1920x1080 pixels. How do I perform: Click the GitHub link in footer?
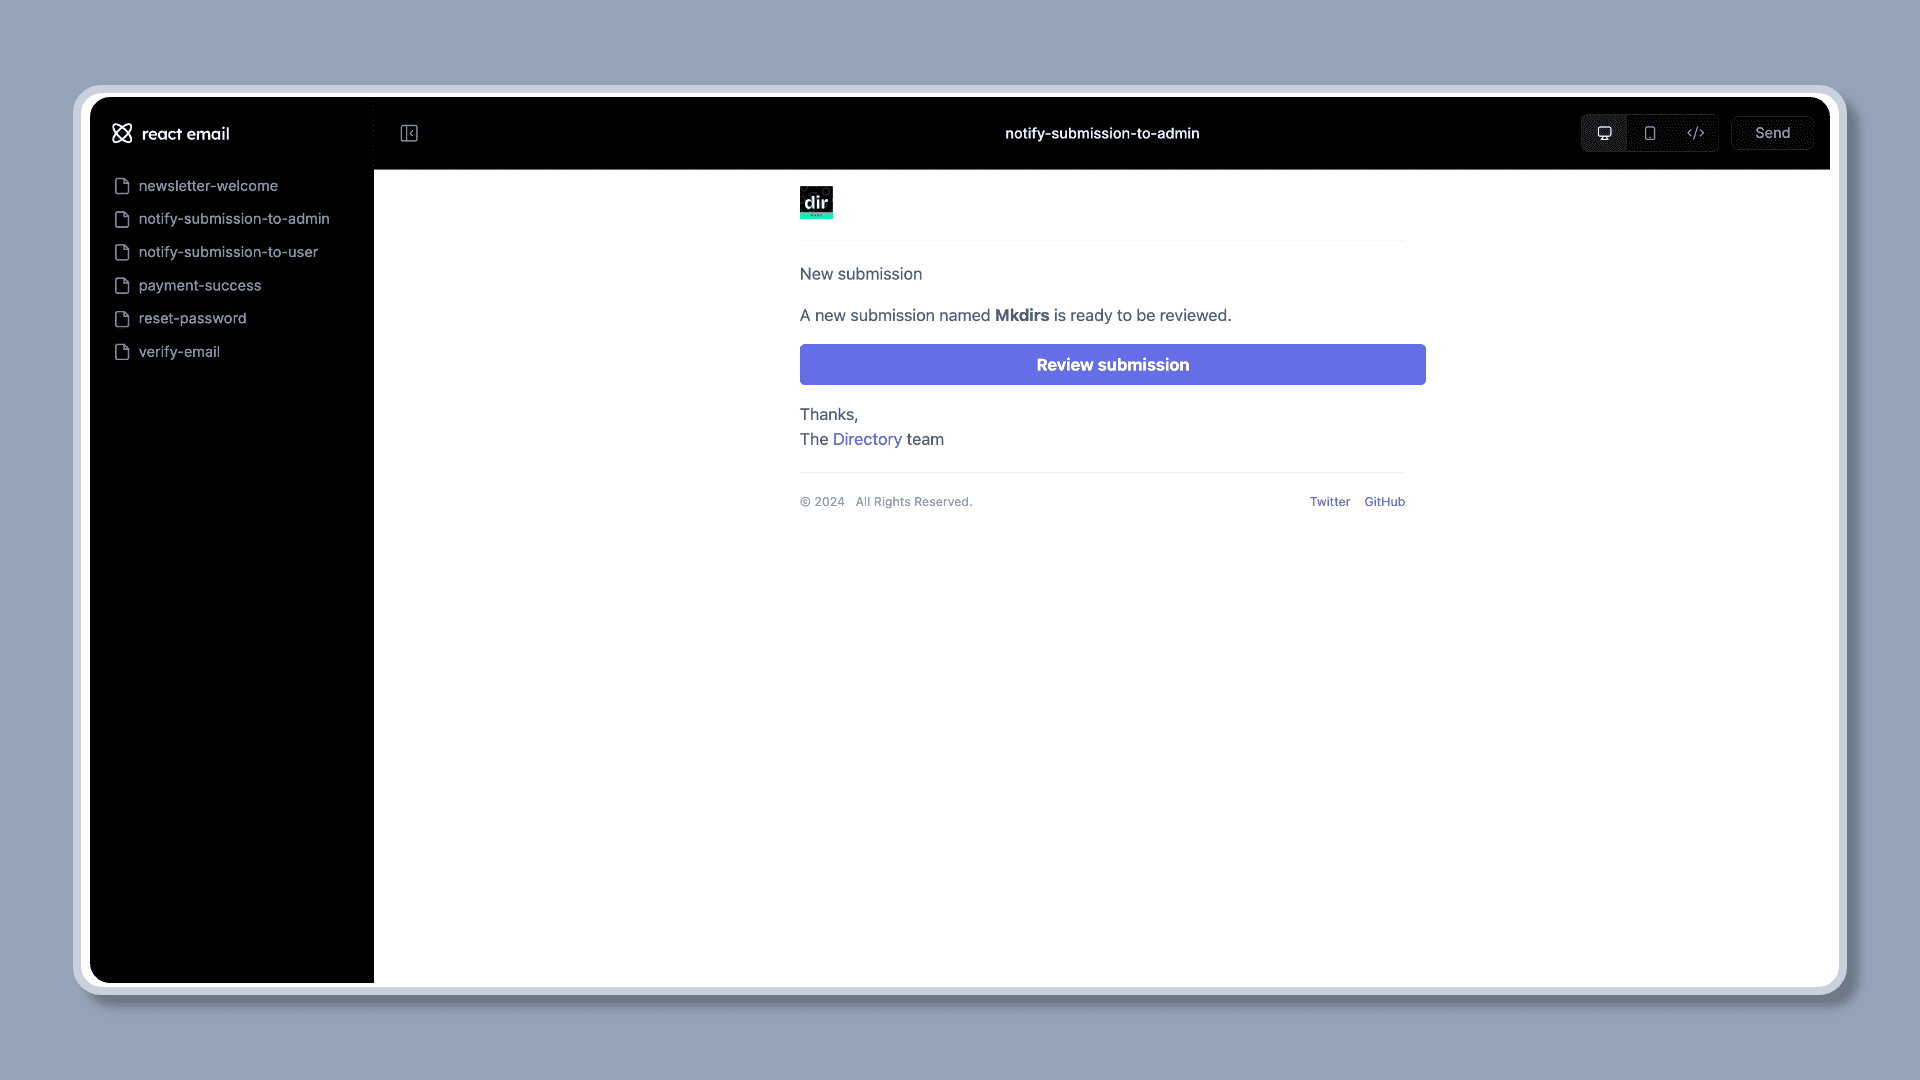coord(1385,501)
